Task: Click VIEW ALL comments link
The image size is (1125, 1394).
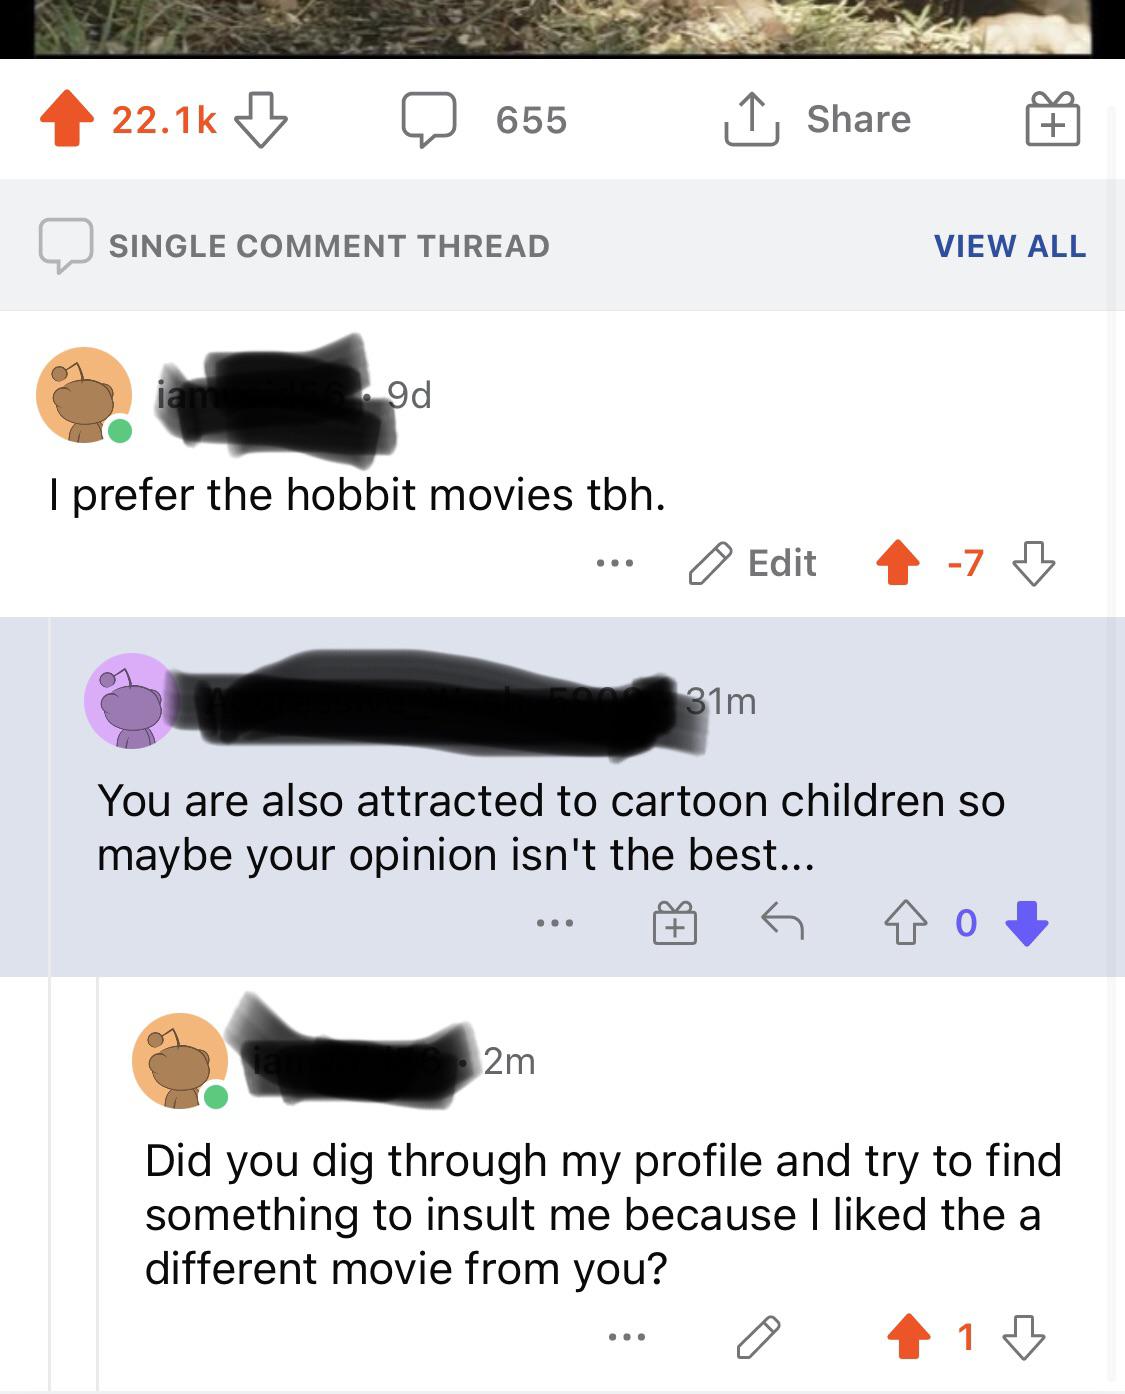Action: point(1009,246)
